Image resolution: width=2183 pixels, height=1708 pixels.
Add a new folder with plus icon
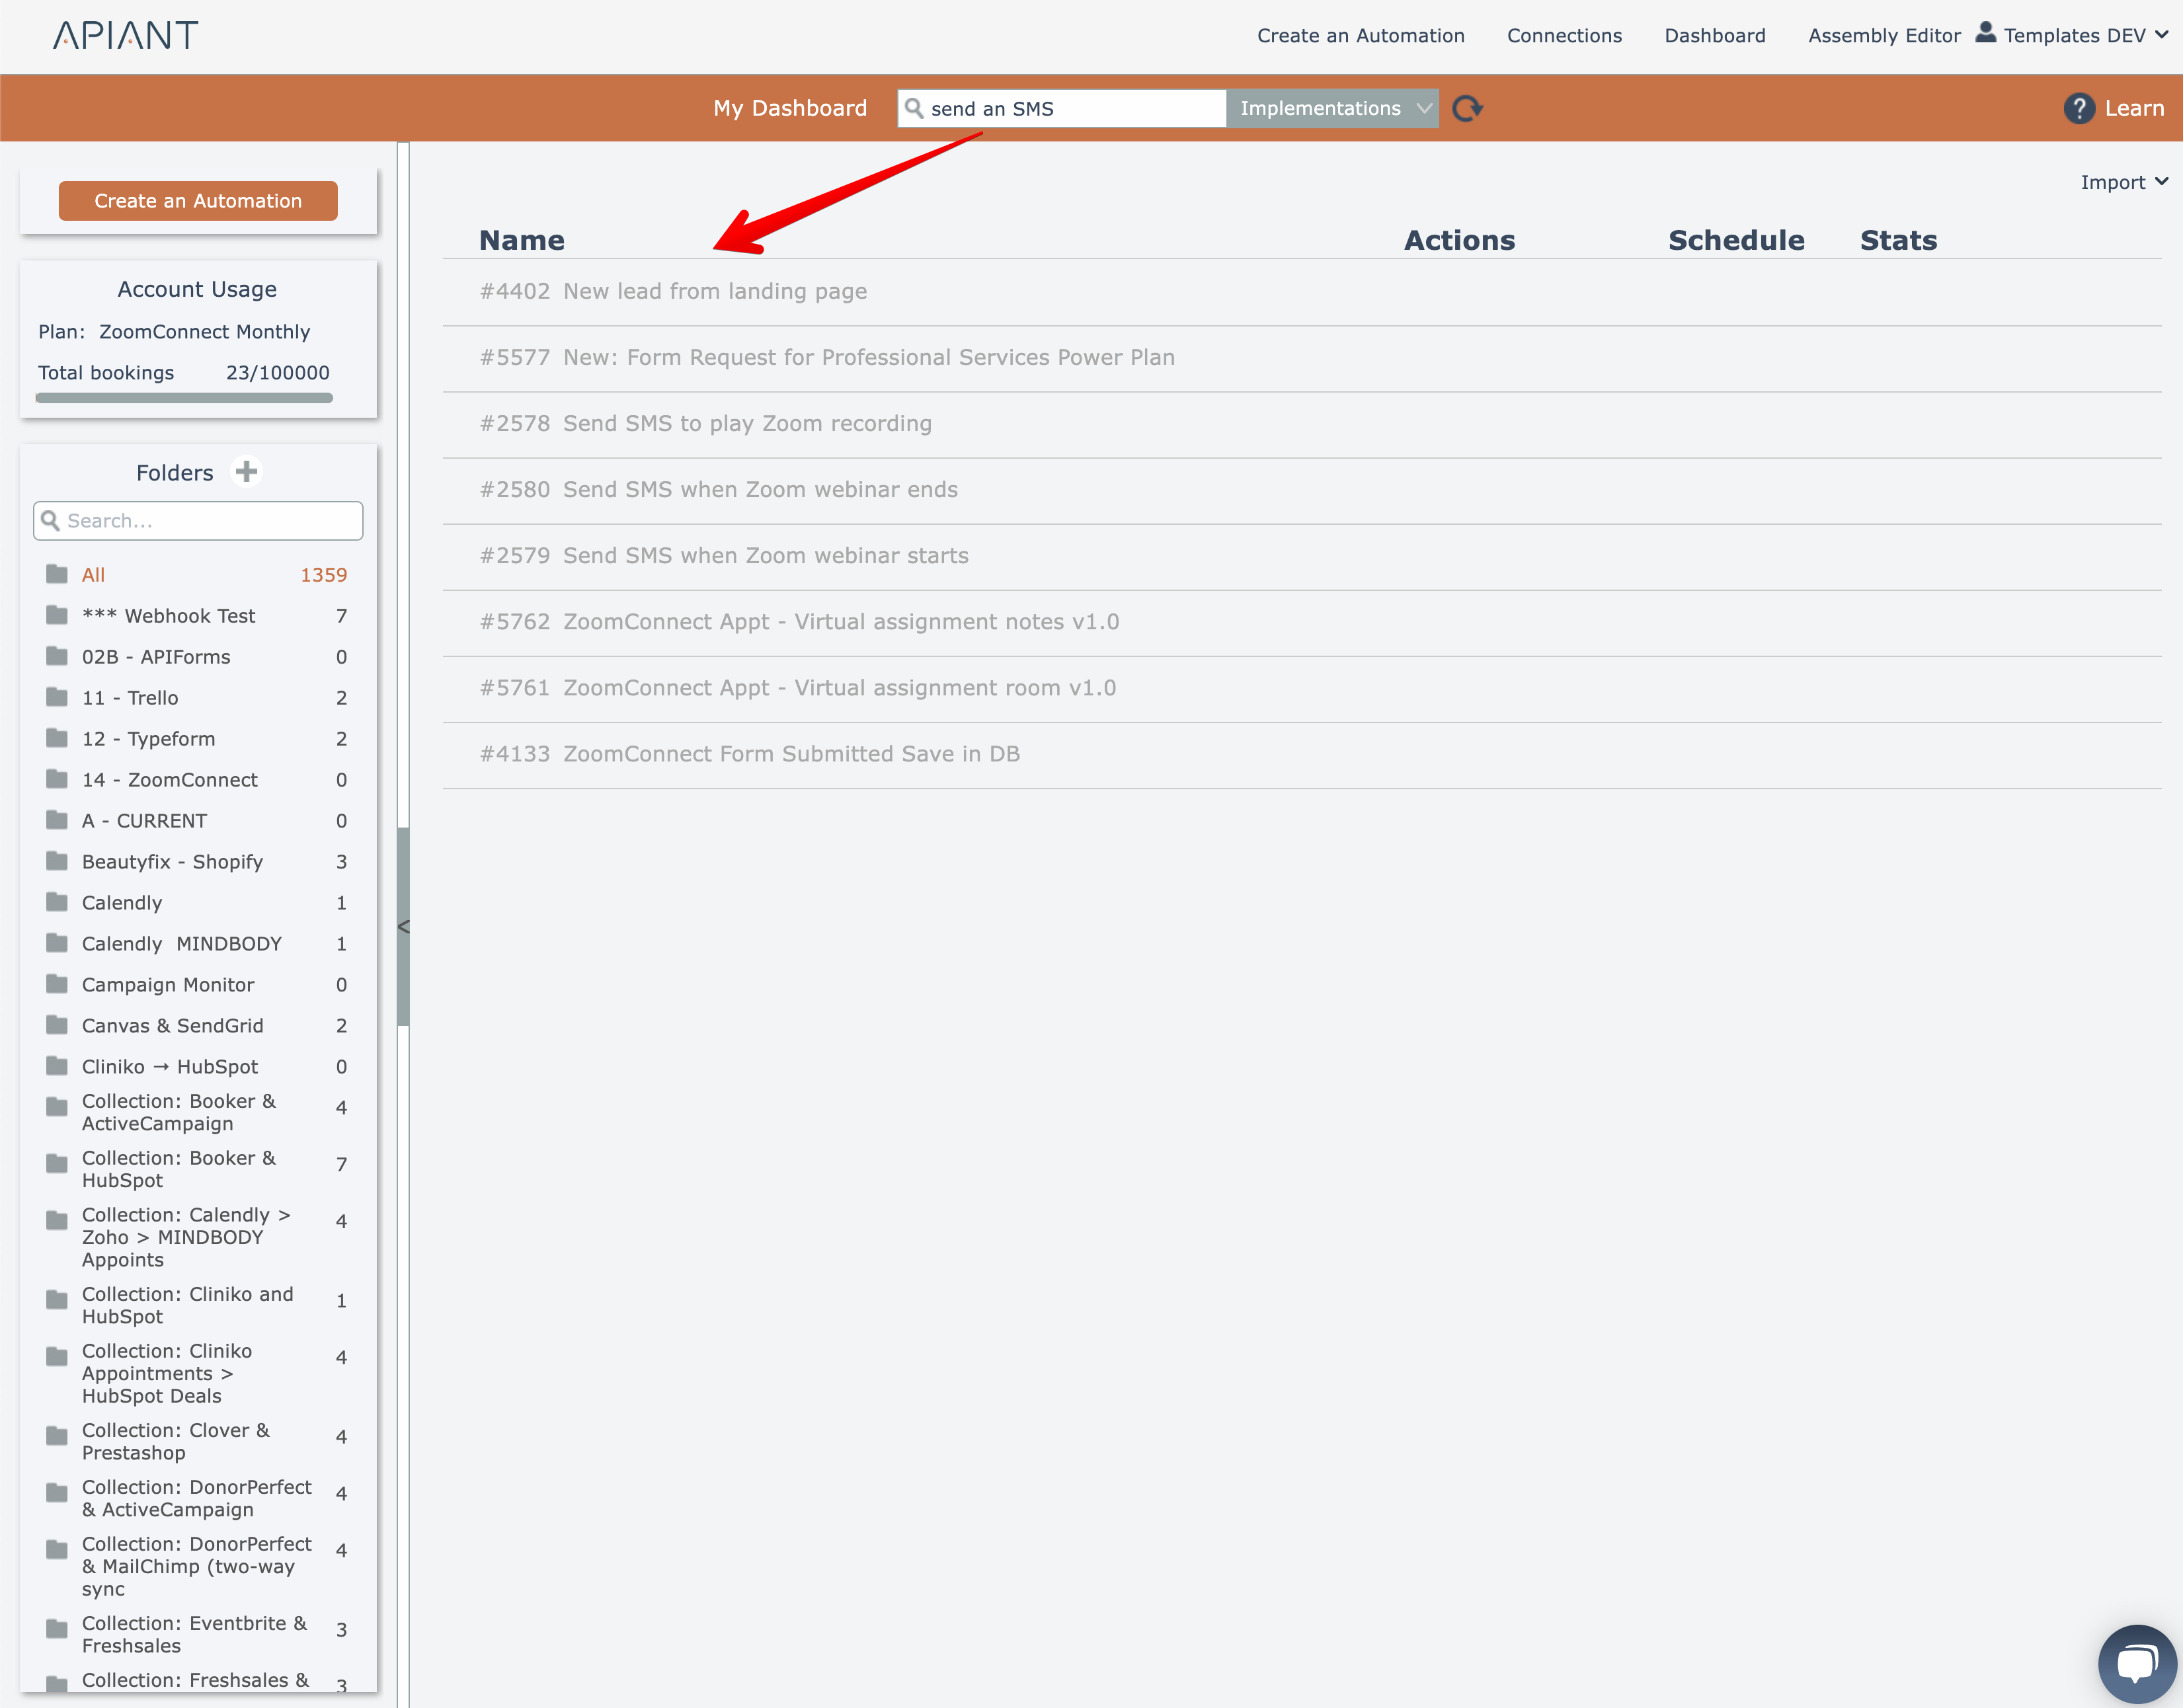(x=246, y=472)
